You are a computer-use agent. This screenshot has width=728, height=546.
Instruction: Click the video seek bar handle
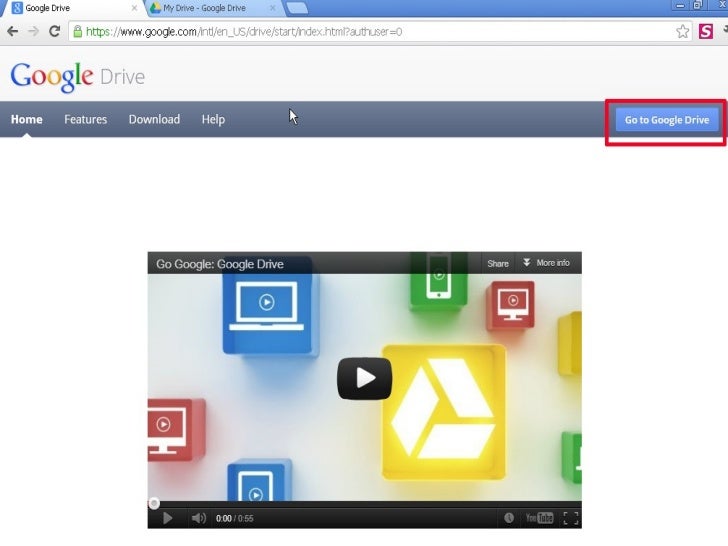(x=154, y=503)
